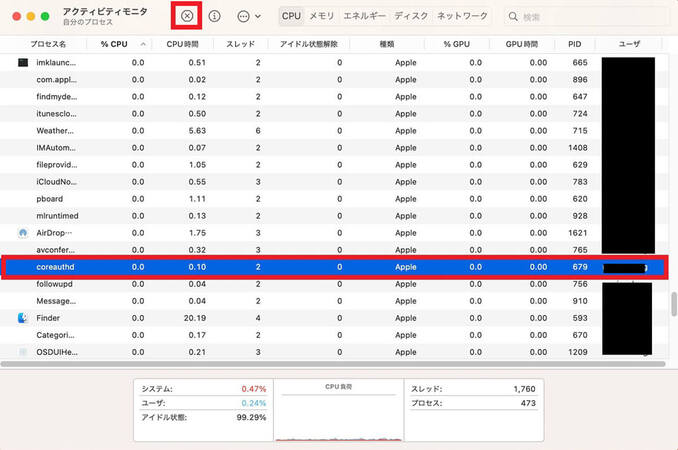Sort by the 種類 column header

[x=387, y=44]
